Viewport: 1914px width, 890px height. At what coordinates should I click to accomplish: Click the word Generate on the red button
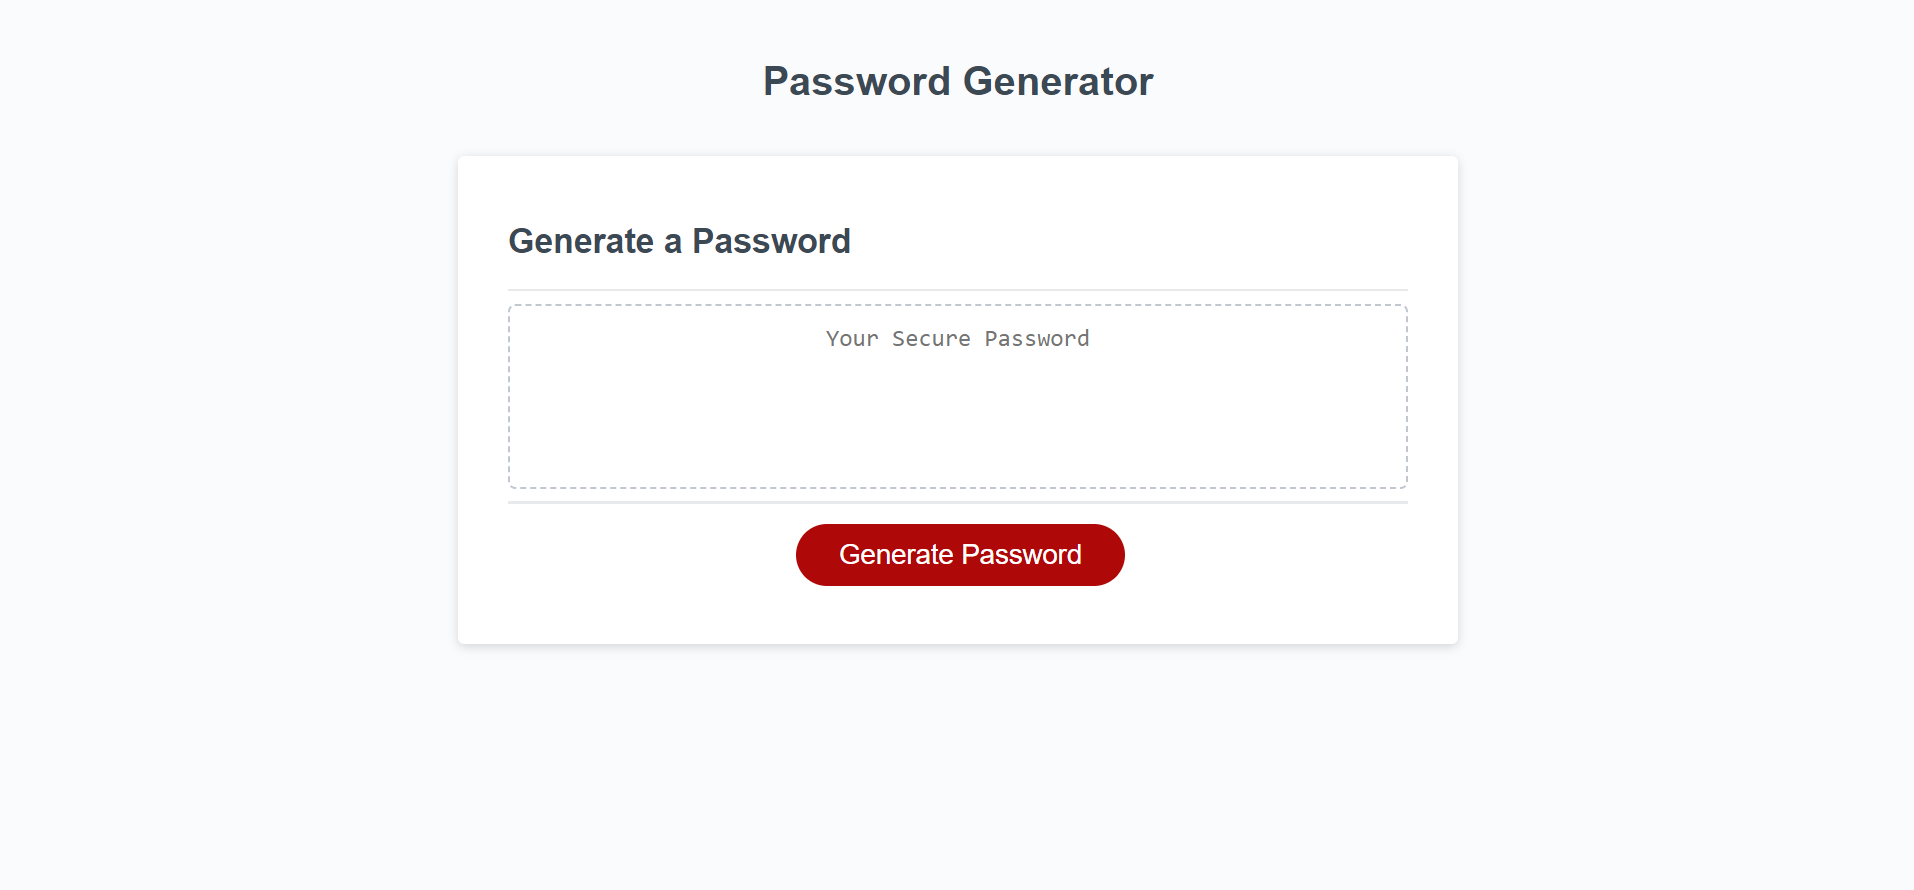tap(896, 555)
